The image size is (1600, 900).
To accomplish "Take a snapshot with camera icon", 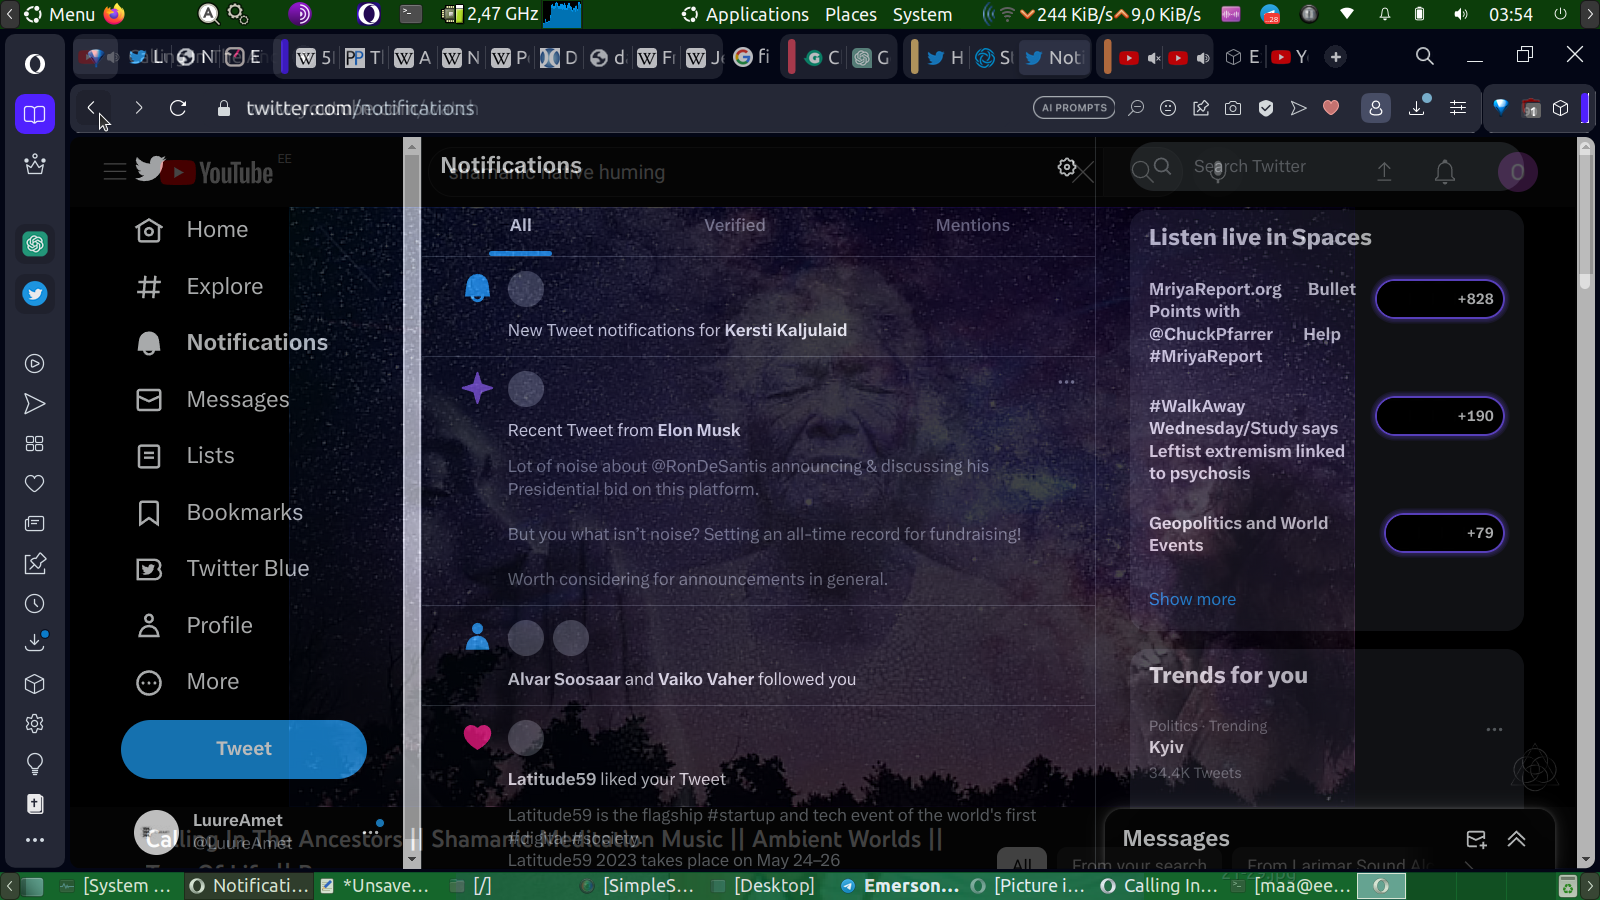I will 1233,108.
